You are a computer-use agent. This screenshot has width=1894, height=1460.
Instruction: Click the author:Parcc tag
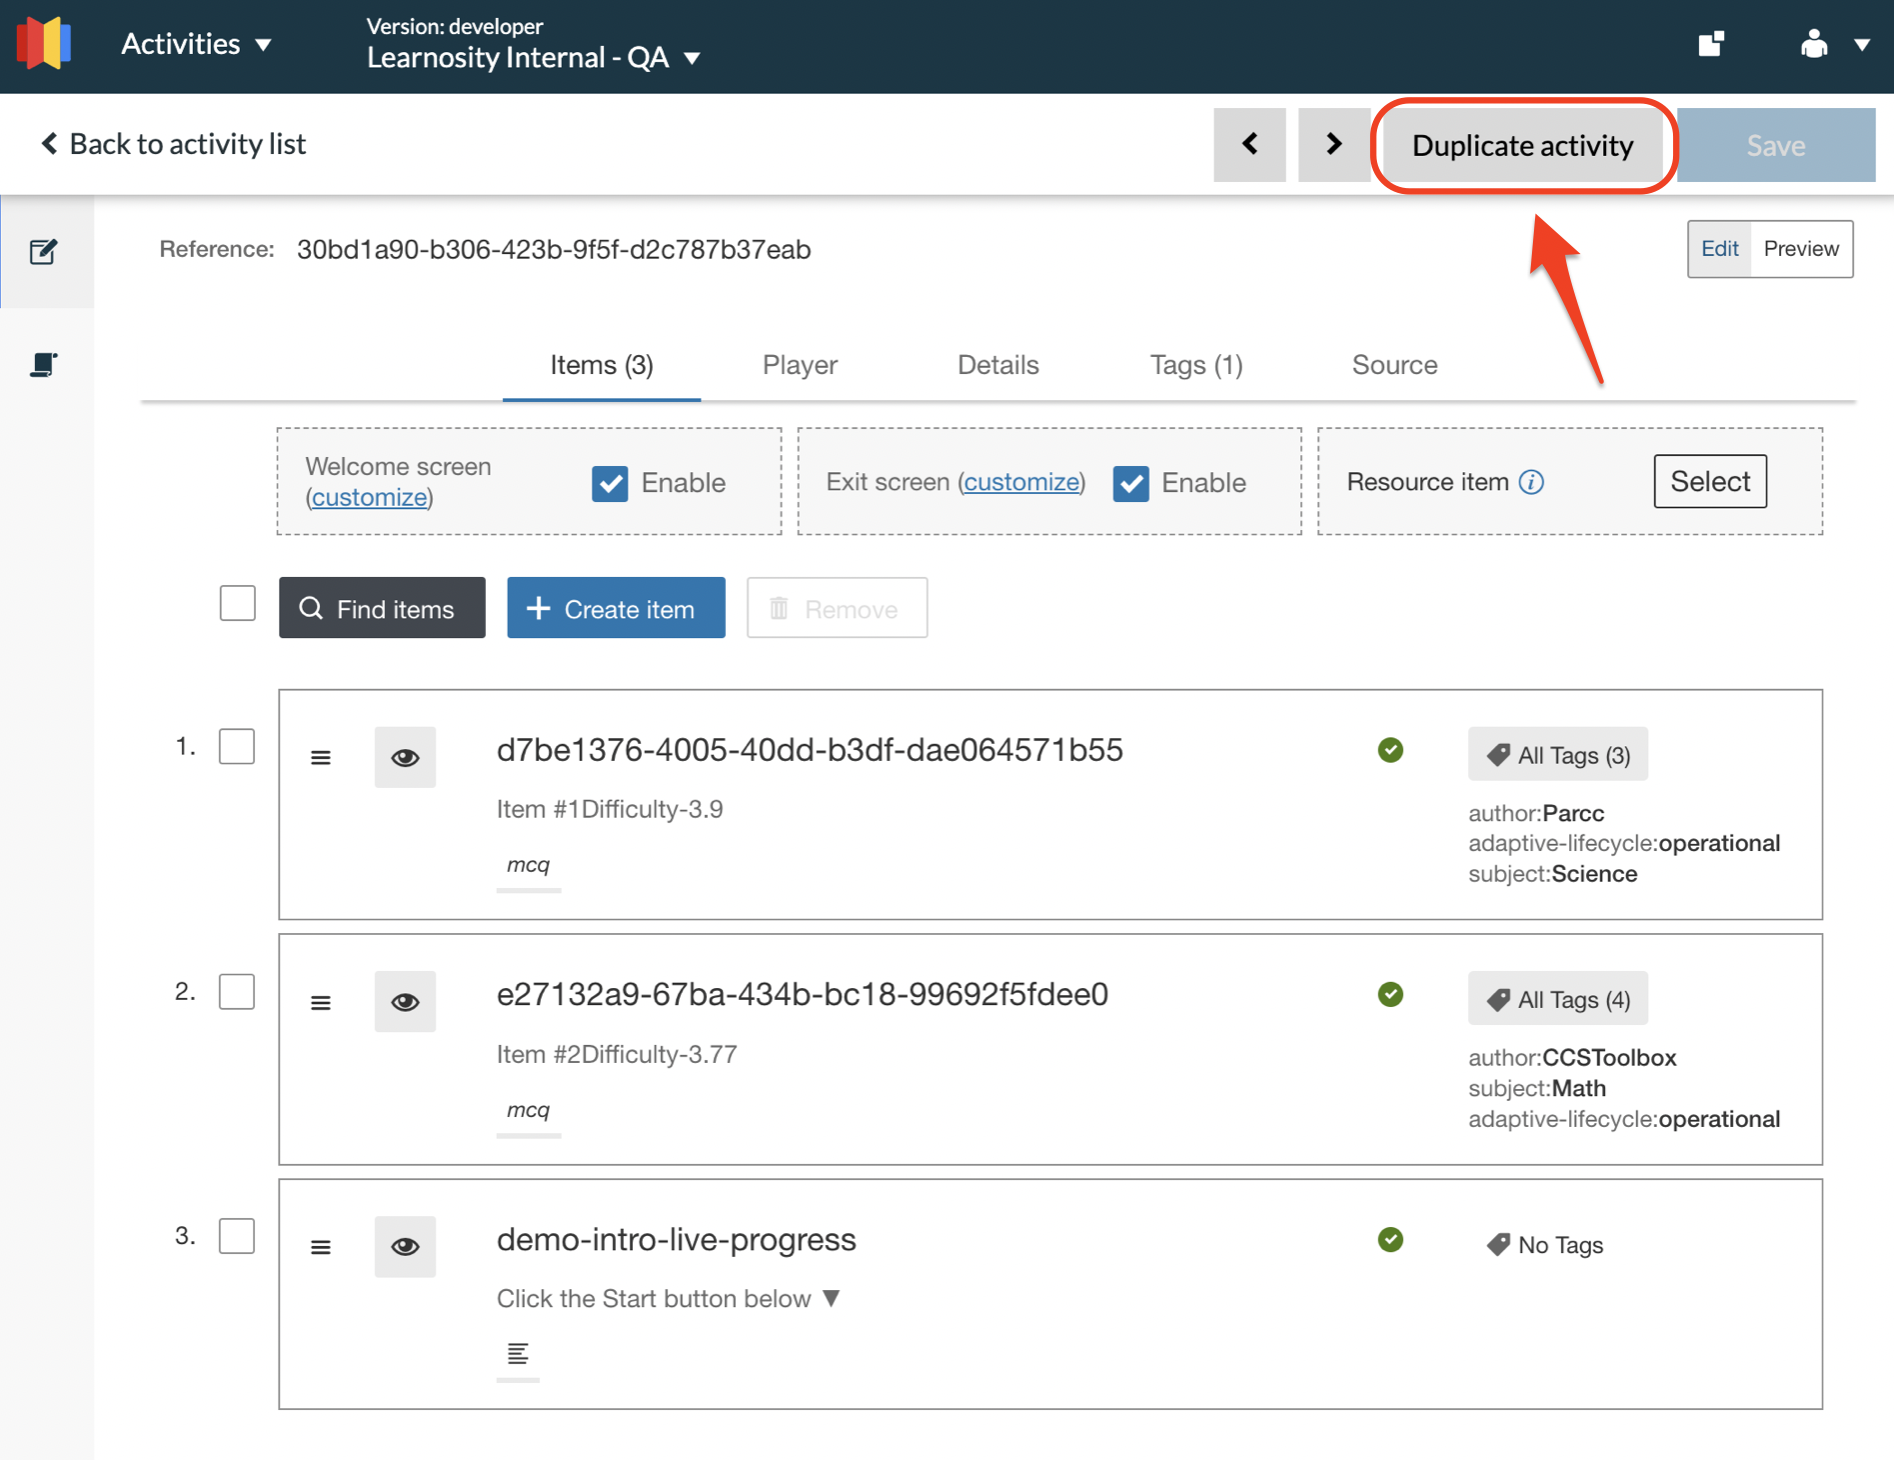[1536, 813]
